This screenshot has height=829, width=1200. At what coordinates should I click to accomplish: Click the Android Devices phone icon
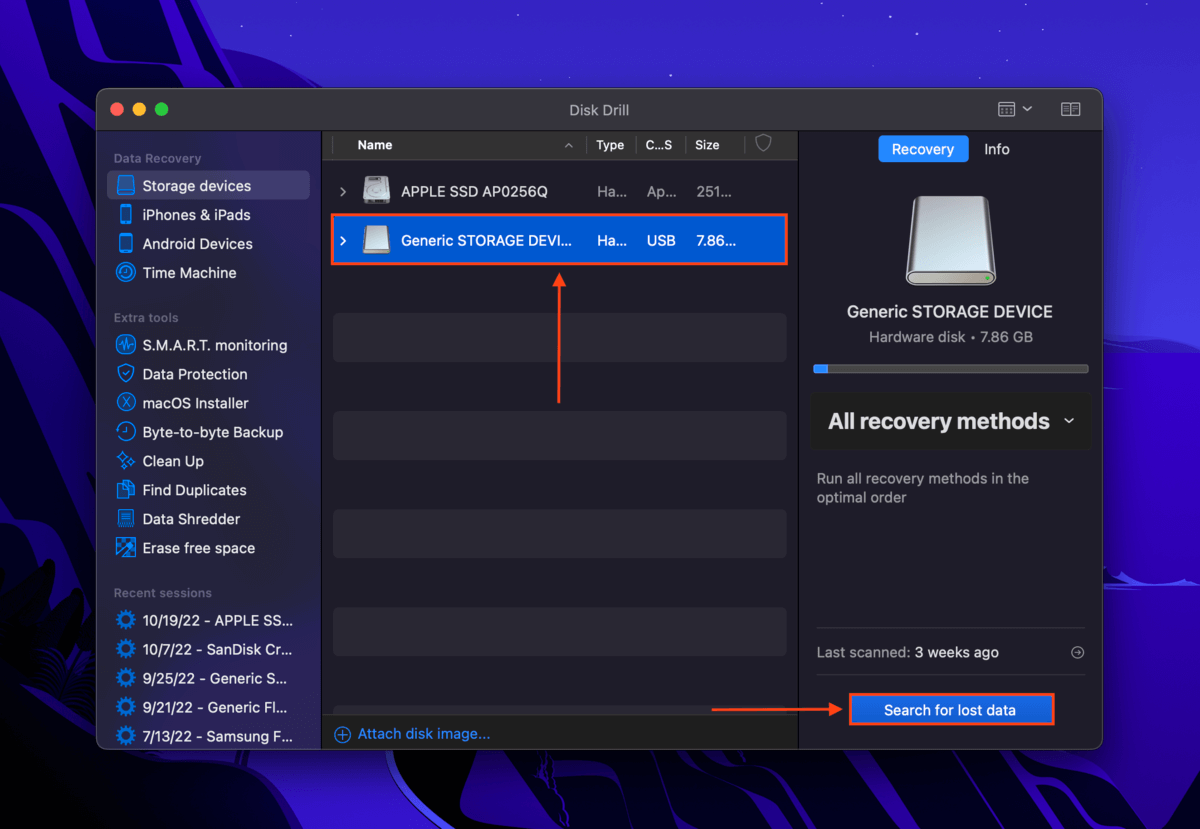pos(126,244)
